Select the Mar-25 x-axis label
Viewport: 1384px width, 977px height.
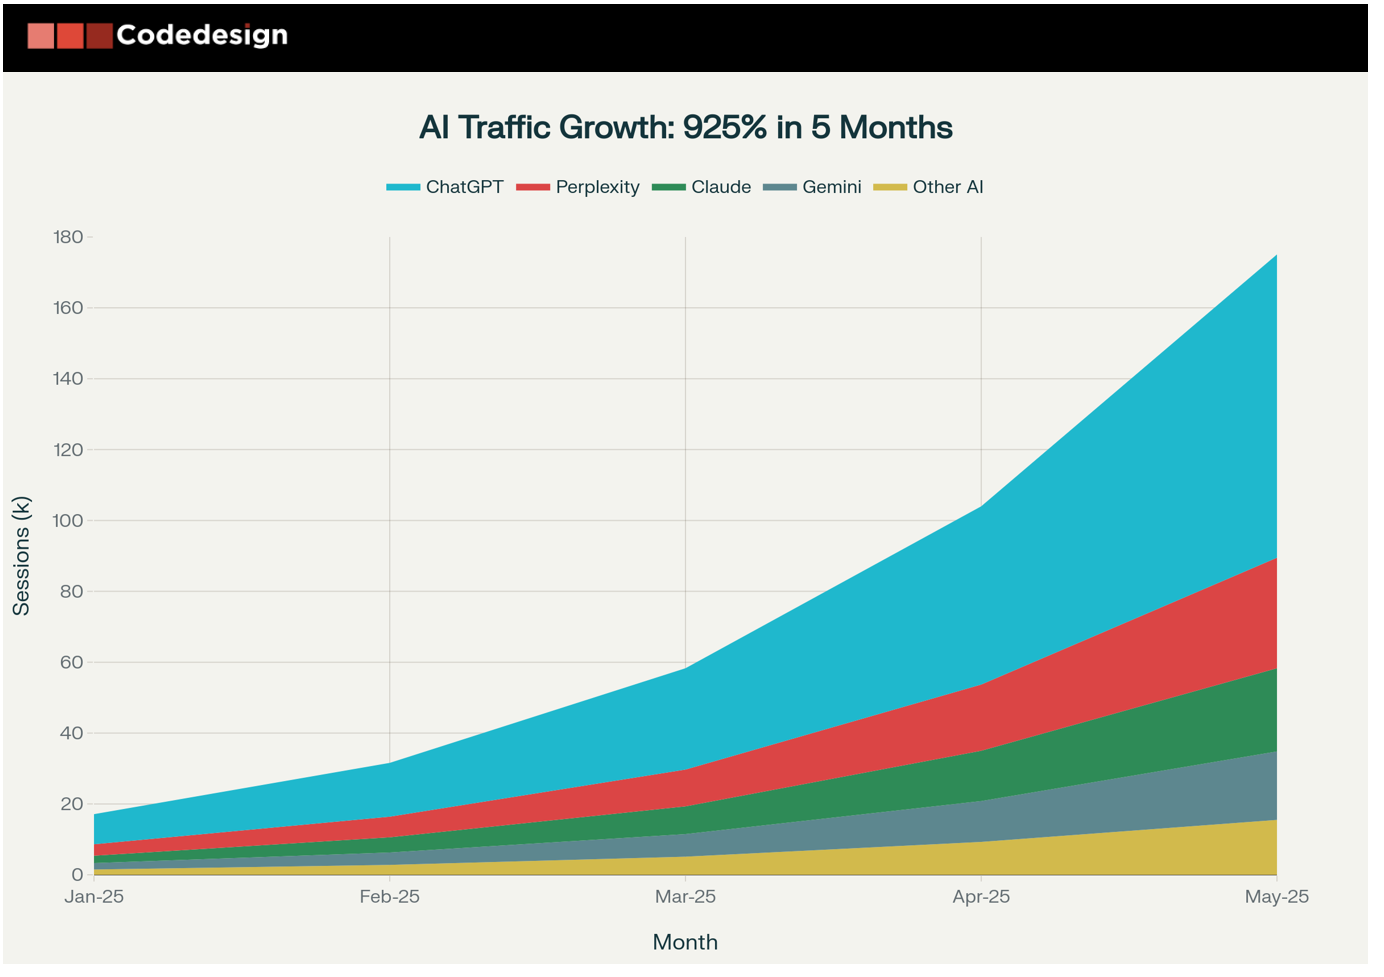coord(685,897)
